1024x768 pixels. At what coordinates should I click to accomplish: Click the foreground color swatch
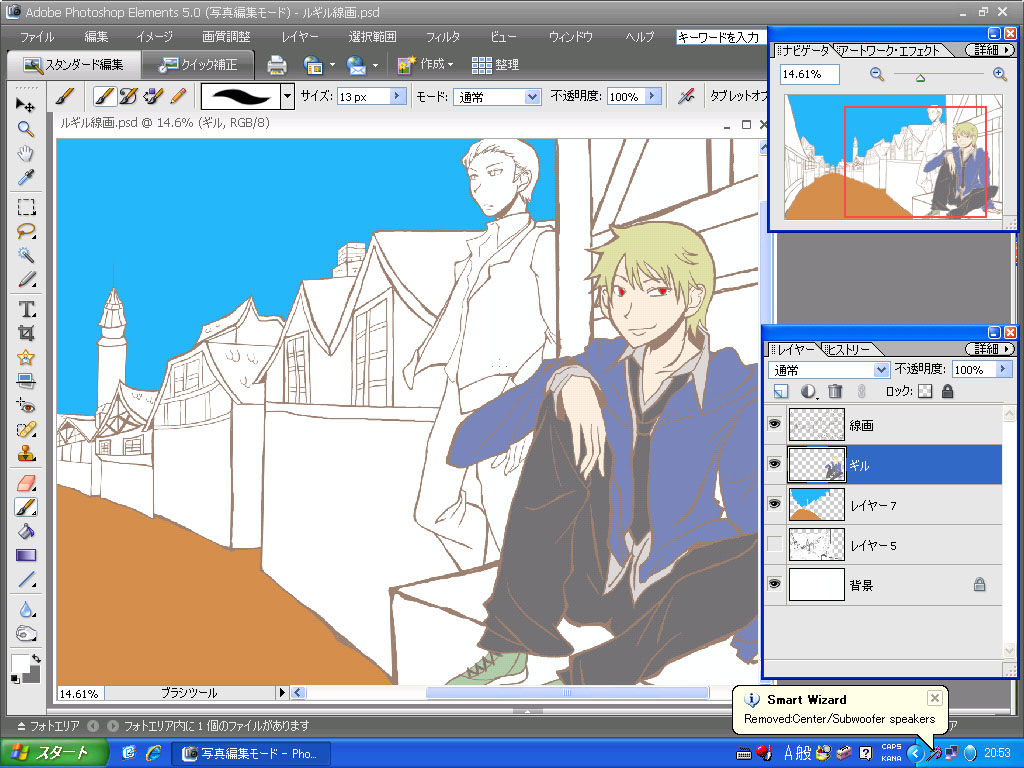(20, 664)
